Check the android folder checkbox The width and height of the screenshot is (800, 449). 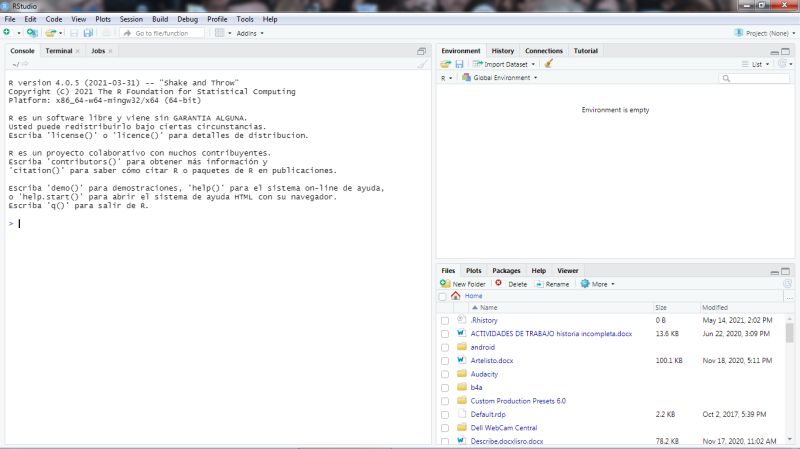445,347
